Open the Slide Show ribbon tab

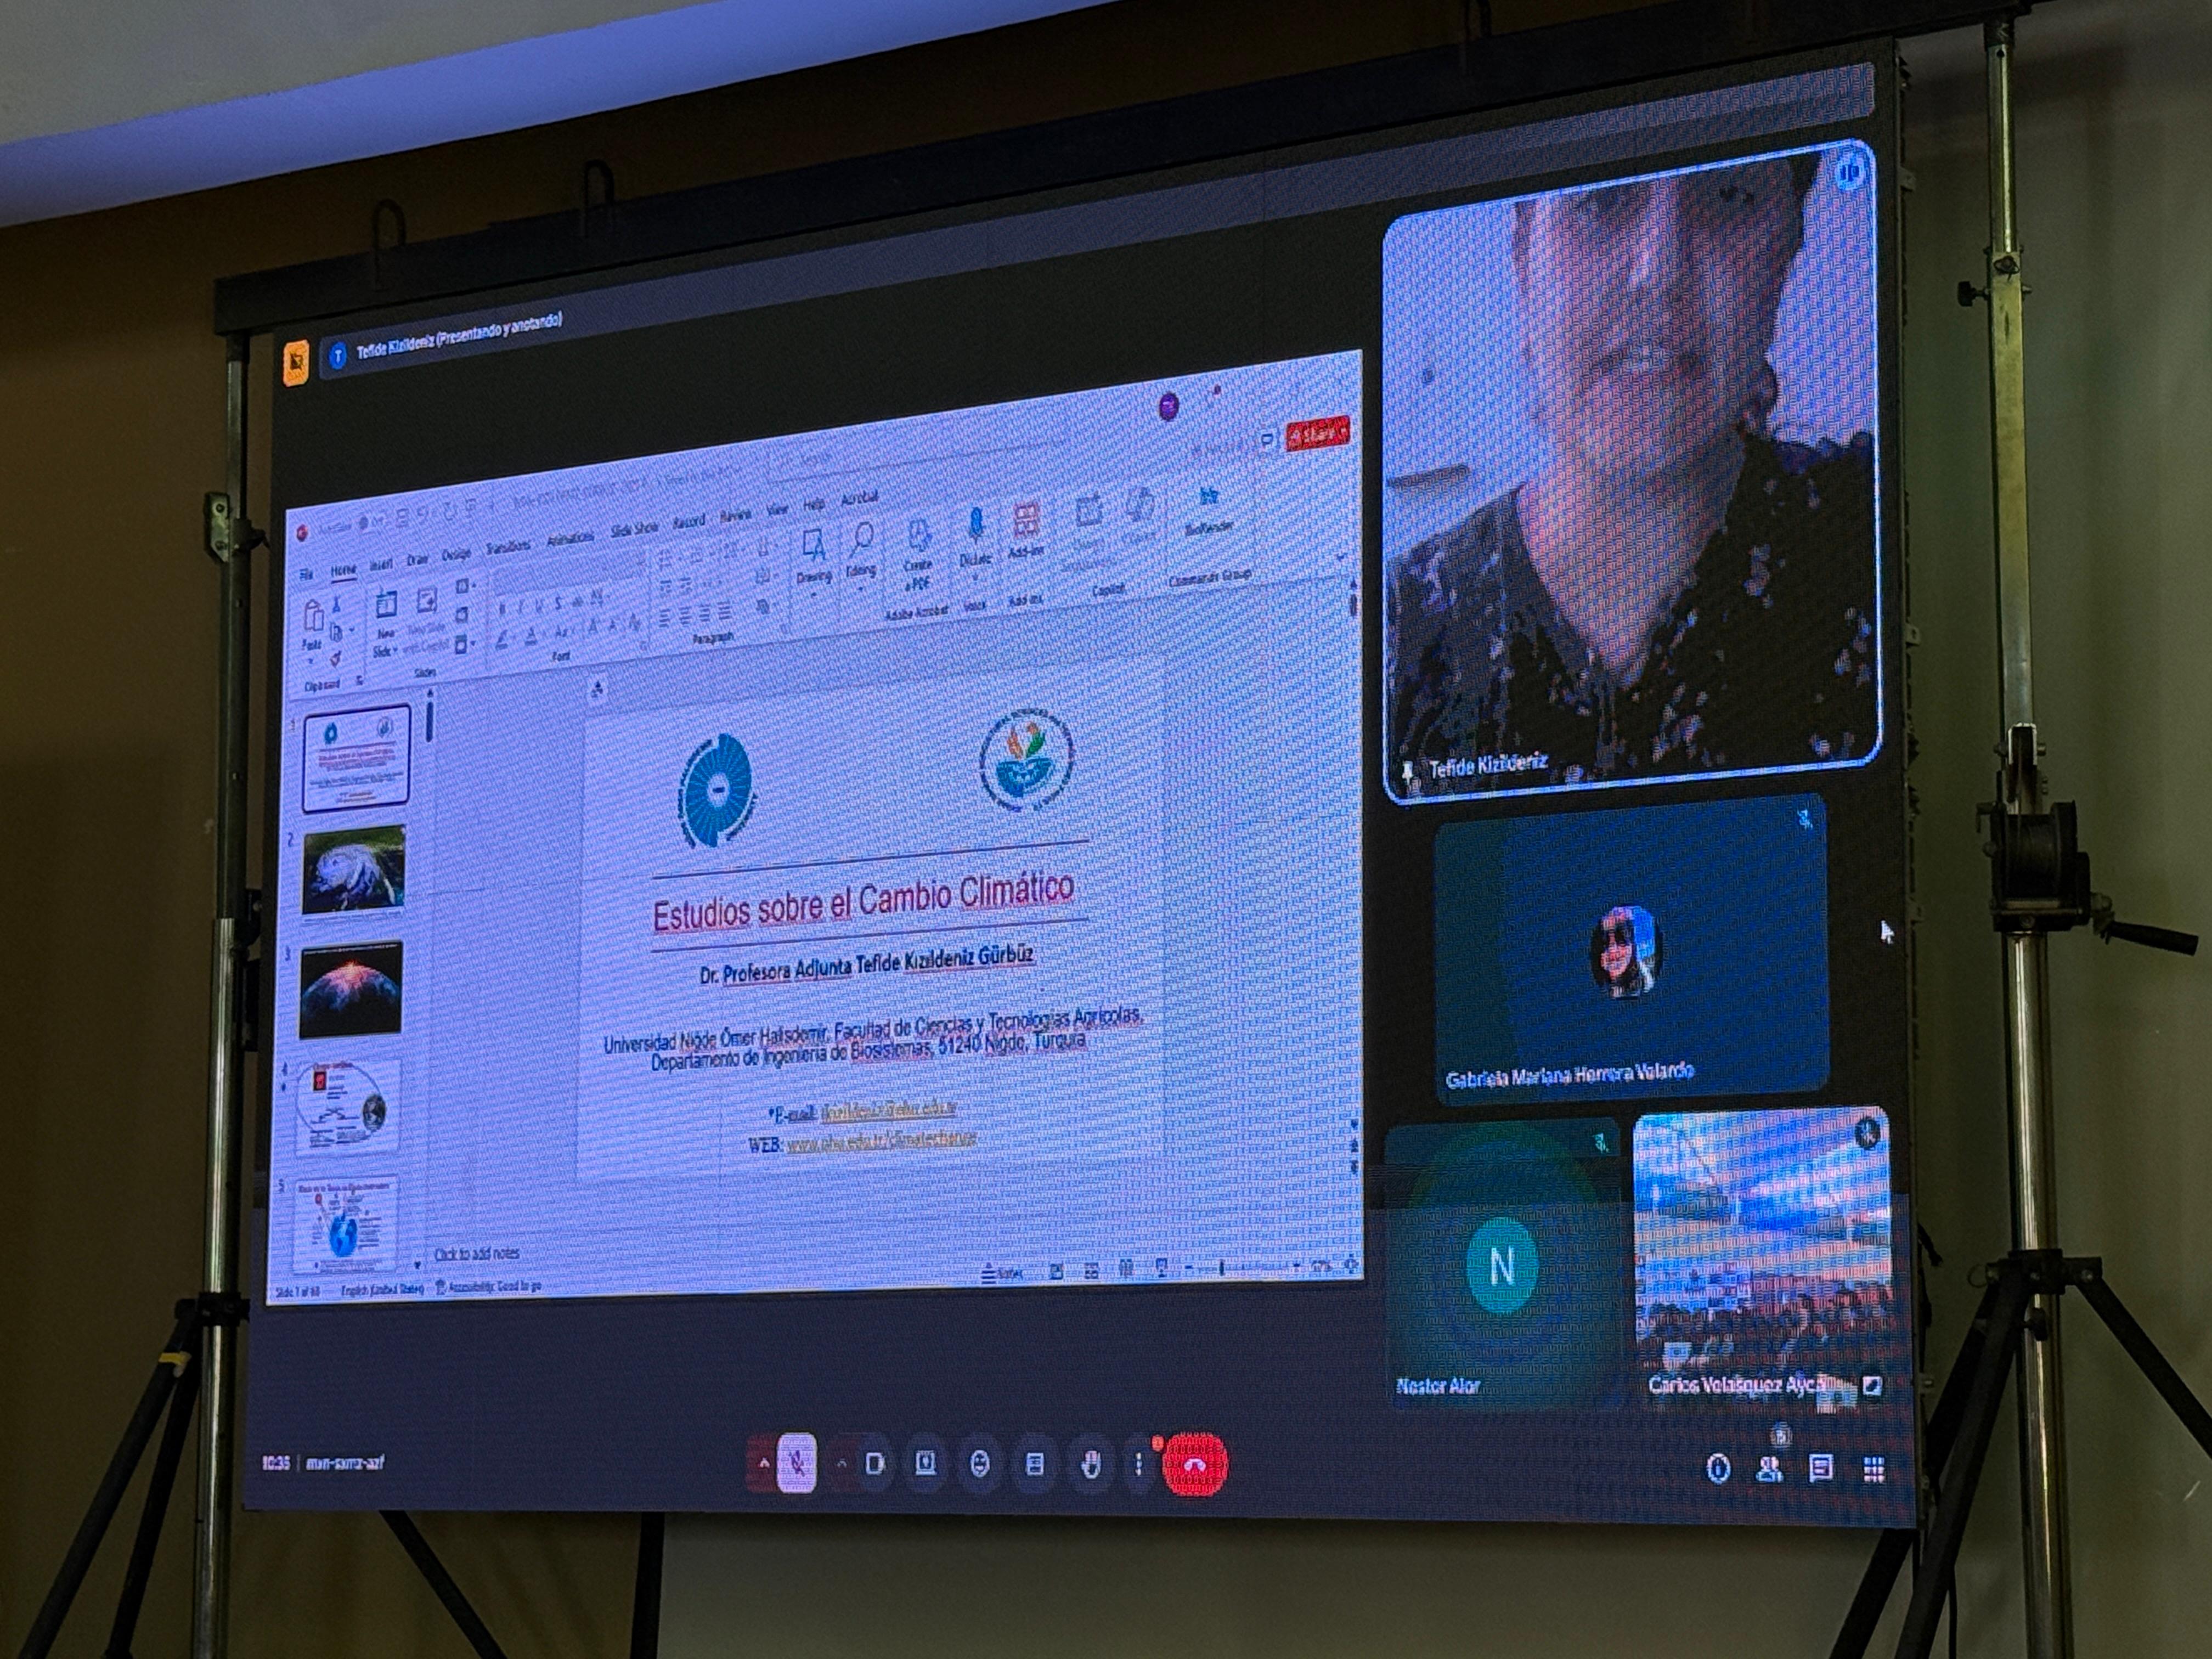(x=634, y=530)
